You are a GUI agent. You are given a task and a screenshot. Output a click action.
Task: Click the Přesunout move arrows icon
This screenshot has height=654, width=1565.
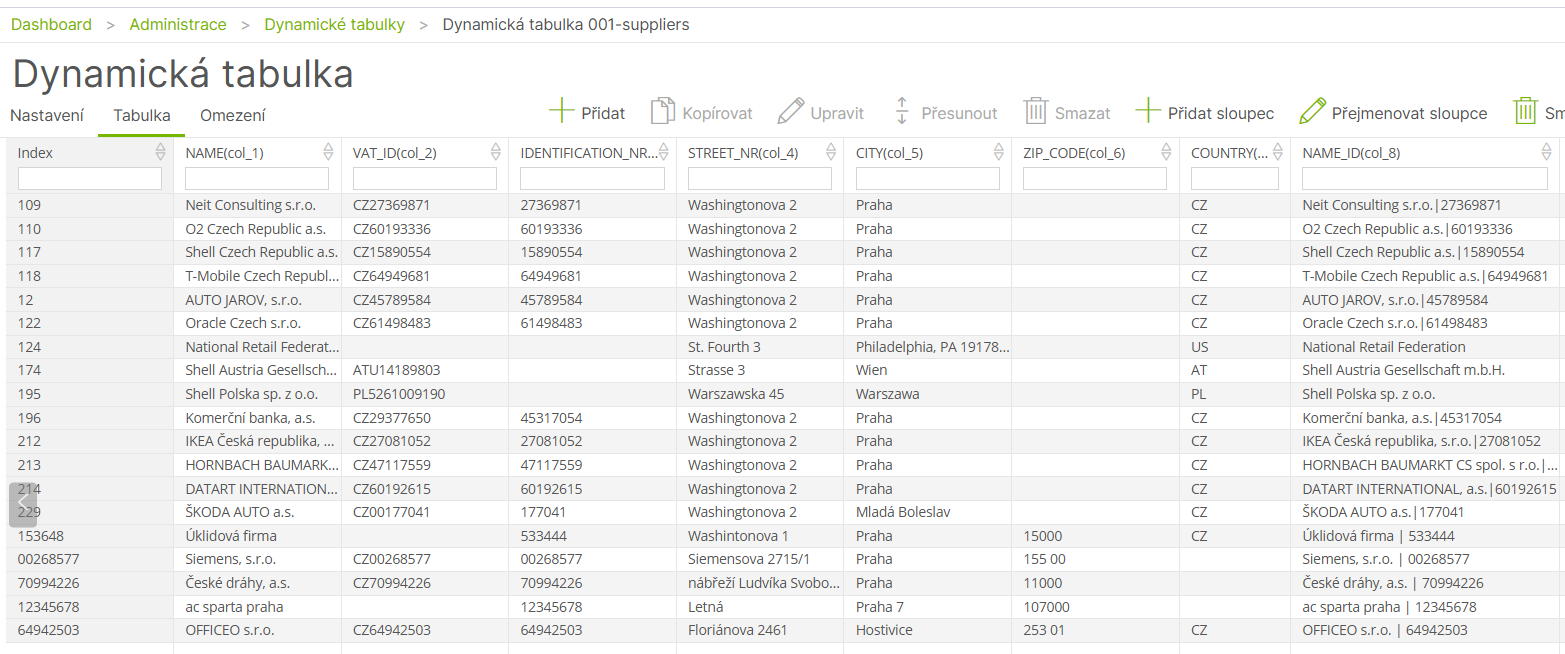coord(901,111)
